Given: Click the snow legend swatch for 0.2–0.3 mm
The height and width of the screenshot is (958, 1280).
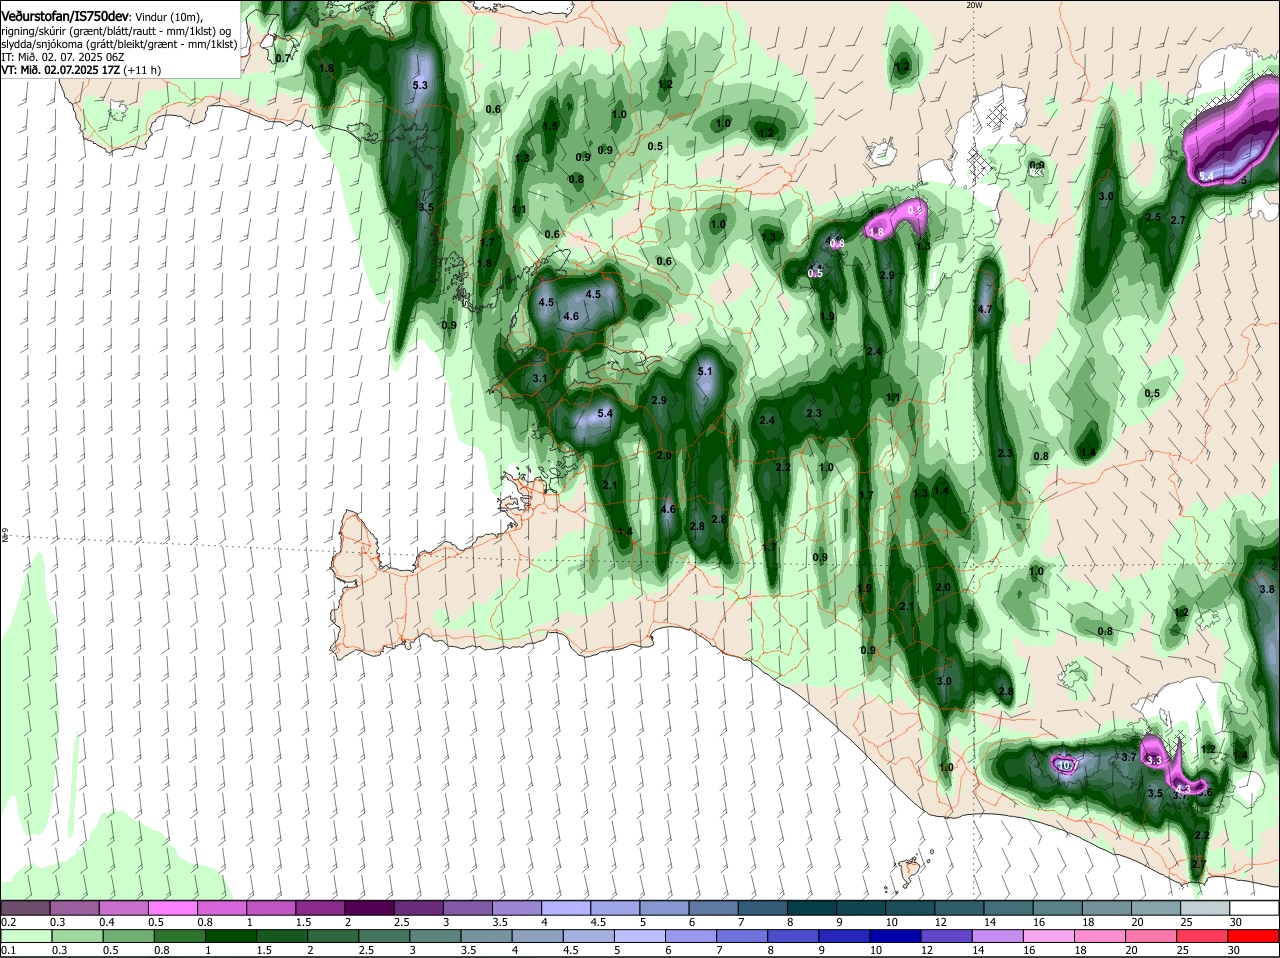Looking at the screenshot, I should (25, 907).
